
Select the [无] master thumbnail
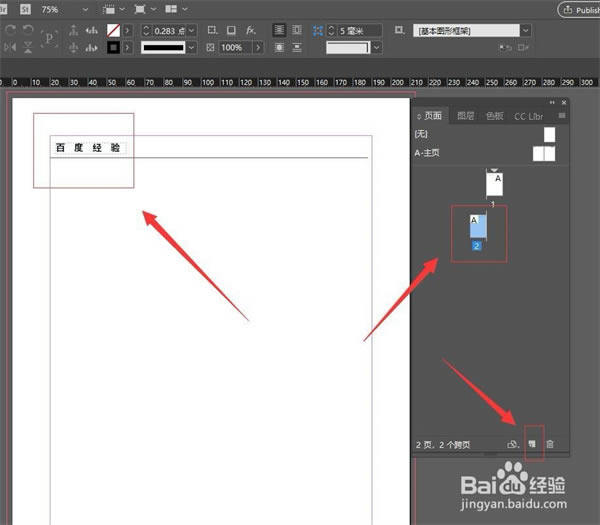pyautogui.click(x=549, y=134)
